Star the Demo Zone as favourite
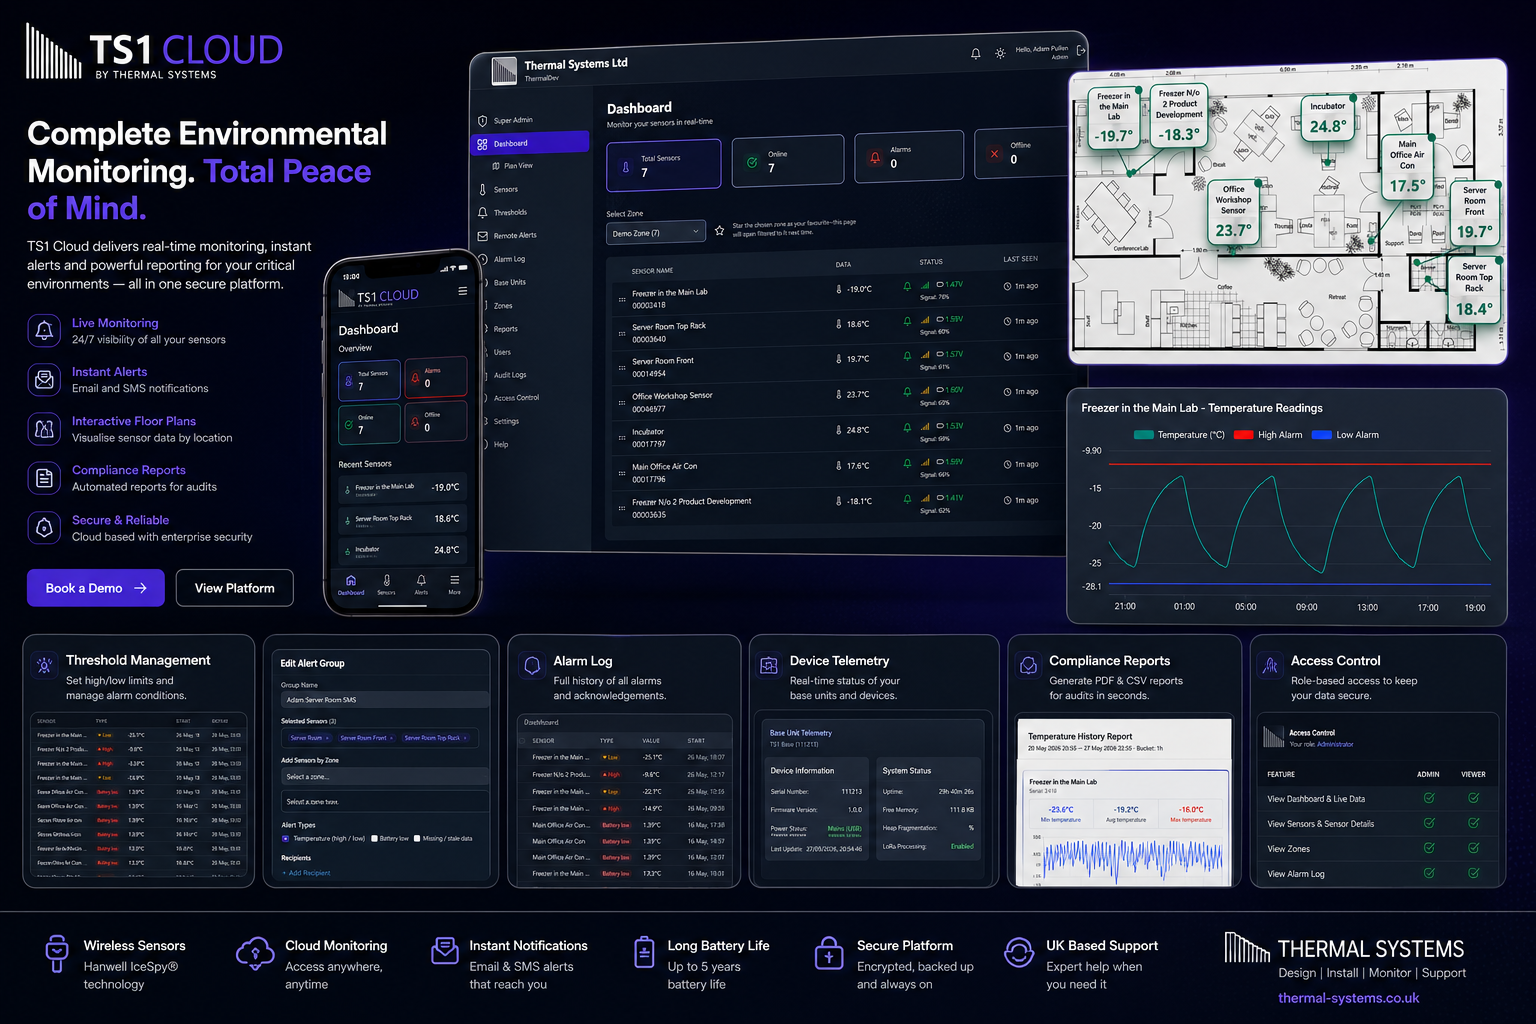Screen dimensions: 1536x1024 (x=719, y=231)
